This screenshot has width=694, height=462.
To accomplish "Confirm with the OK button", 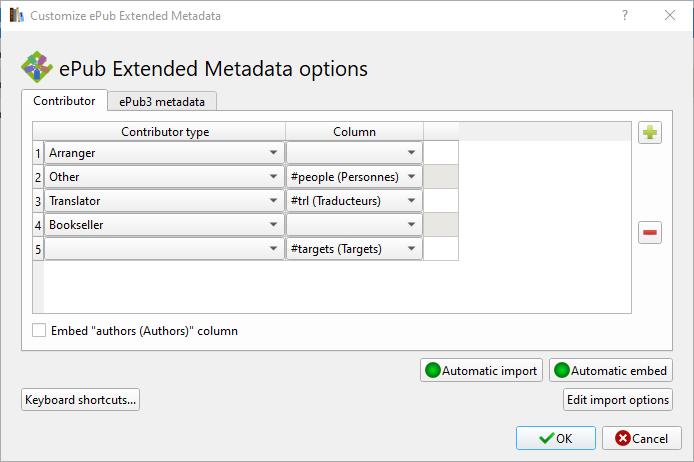I will click(x=555, y=438).
